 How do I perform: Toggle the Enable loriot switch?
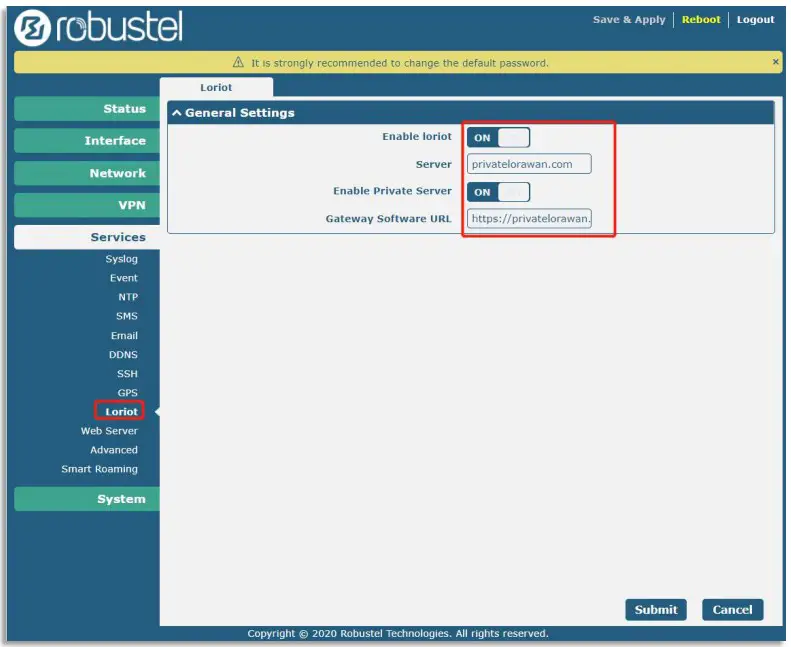[x=498, y=137]
